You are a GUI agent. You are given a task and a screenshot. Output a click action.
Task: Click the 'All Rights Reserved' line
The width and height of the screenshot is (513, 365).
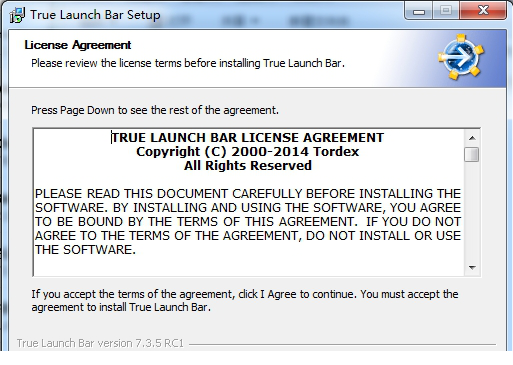tap(247, 166)
